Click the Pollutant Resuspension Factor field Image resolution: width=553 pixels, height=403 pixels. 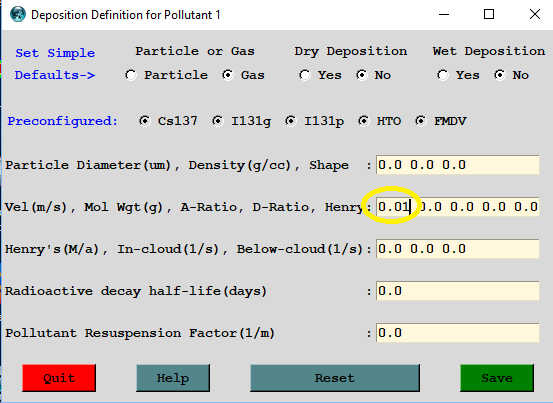(x=457, y=332)
